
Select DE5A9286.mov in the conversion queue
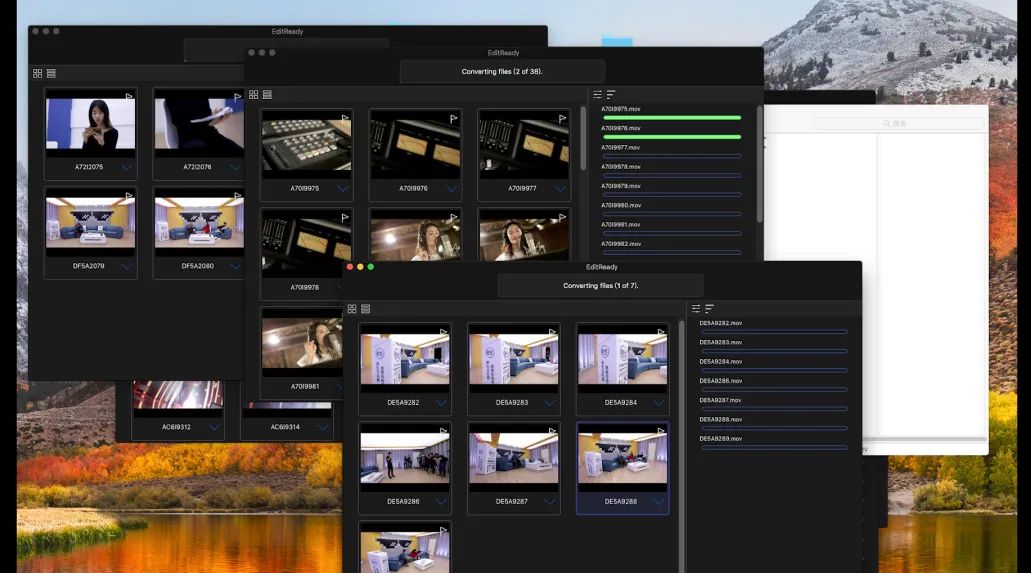[x=721, y=381]
